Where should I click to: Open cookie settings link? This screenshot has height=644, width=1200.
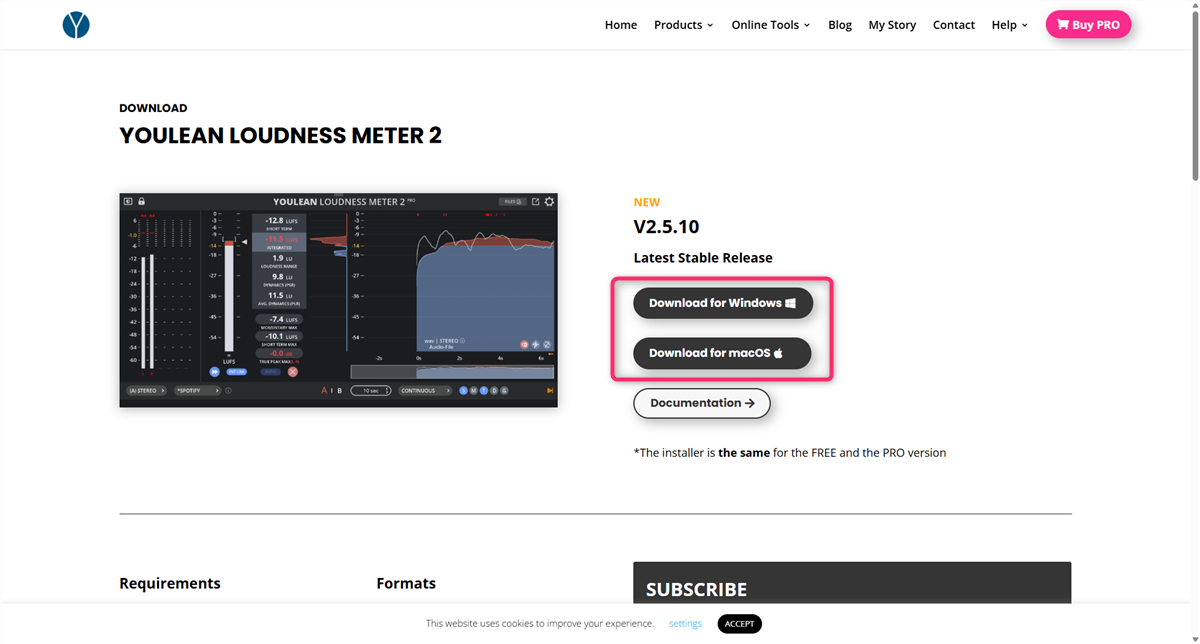pyautogui.click(x=685, y=624)
